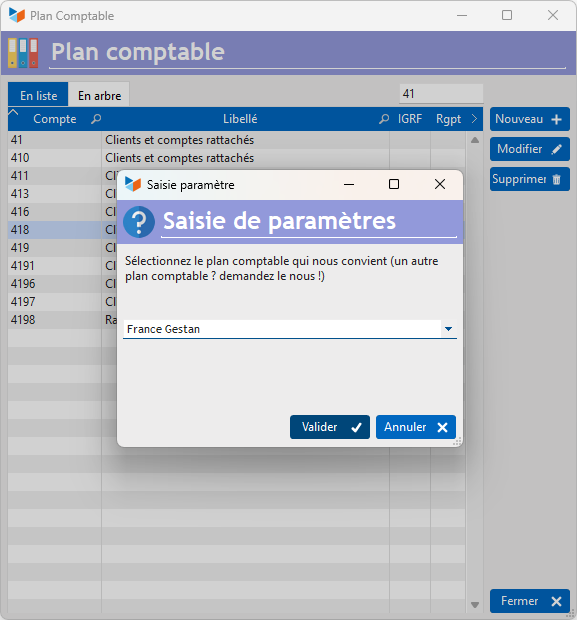Click the app logo in Plan Comptable title bar
The width and height of the screenshot is (577, 620).
click(17, 15)
